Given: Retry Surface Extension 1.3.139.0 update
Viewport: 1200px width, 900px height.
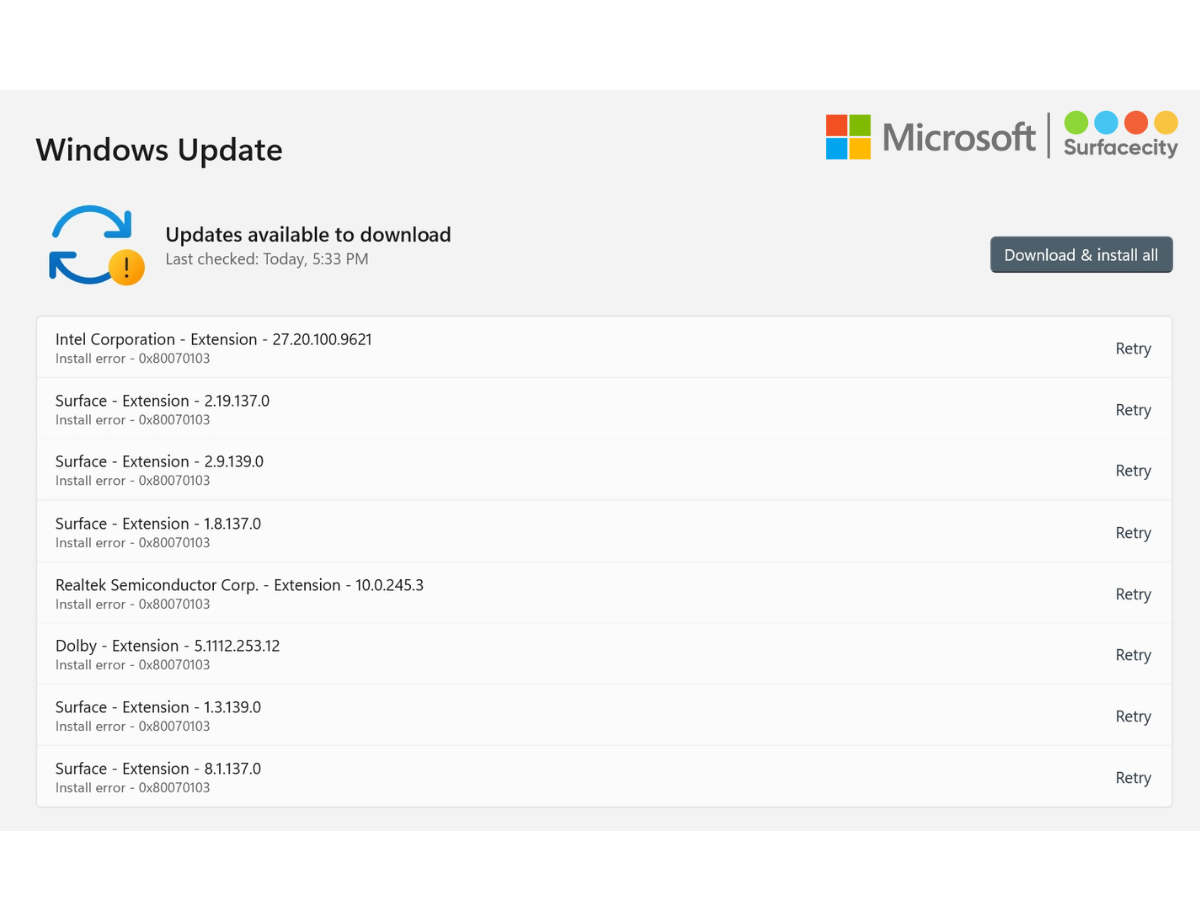Looking at the screenshot, I should point(1133,716).
